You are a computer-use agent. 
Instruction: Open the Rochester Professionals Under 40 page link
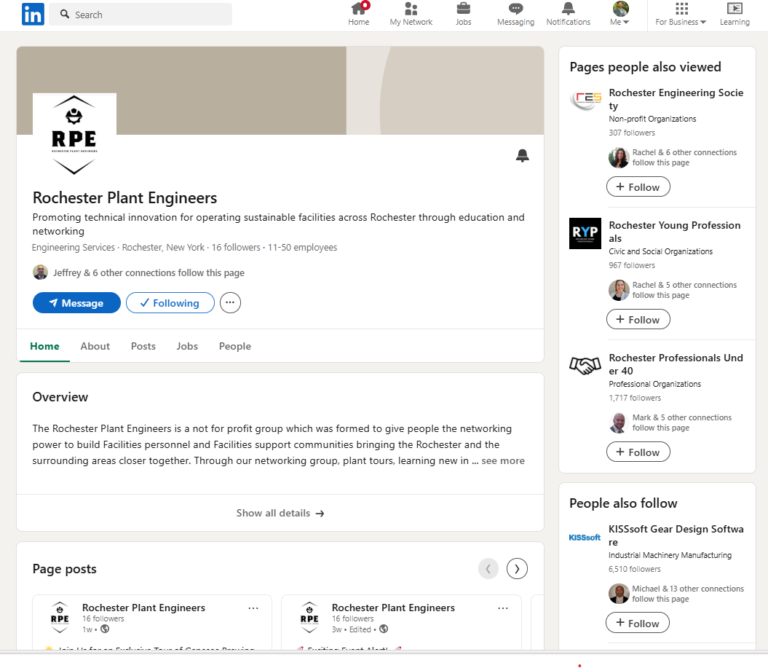pyautogui.click(x=675, y=364)
